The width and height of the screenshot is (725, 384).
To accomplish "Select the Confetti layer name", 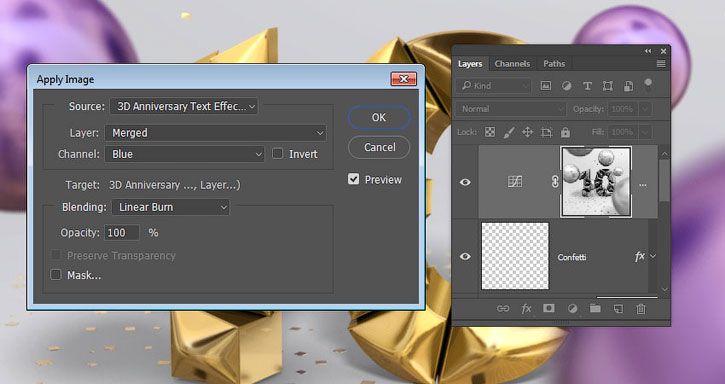I will point(571,257).
